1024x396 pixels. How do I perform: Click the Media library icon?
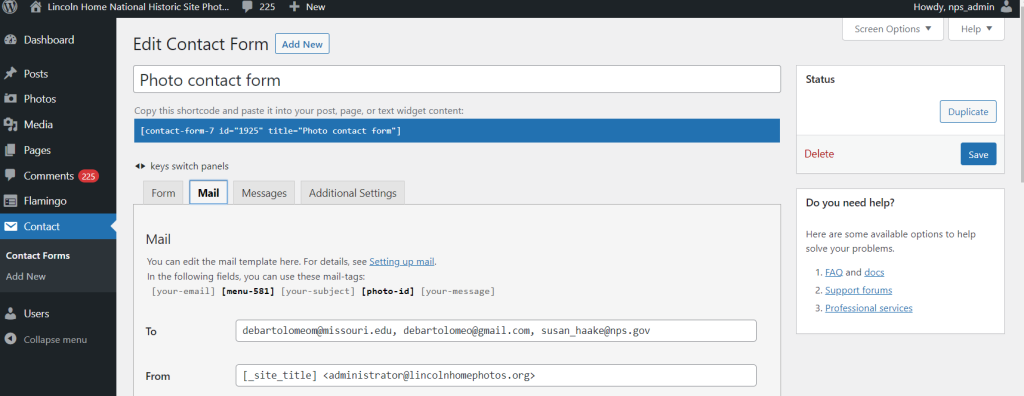pyautogui.click(x=10, y=124)
